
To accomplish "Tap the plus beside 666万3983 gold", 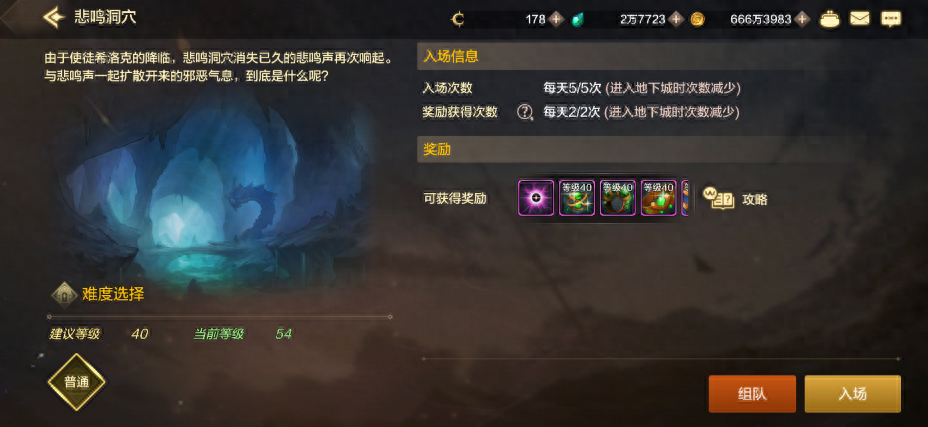I will tap(802, 20).
